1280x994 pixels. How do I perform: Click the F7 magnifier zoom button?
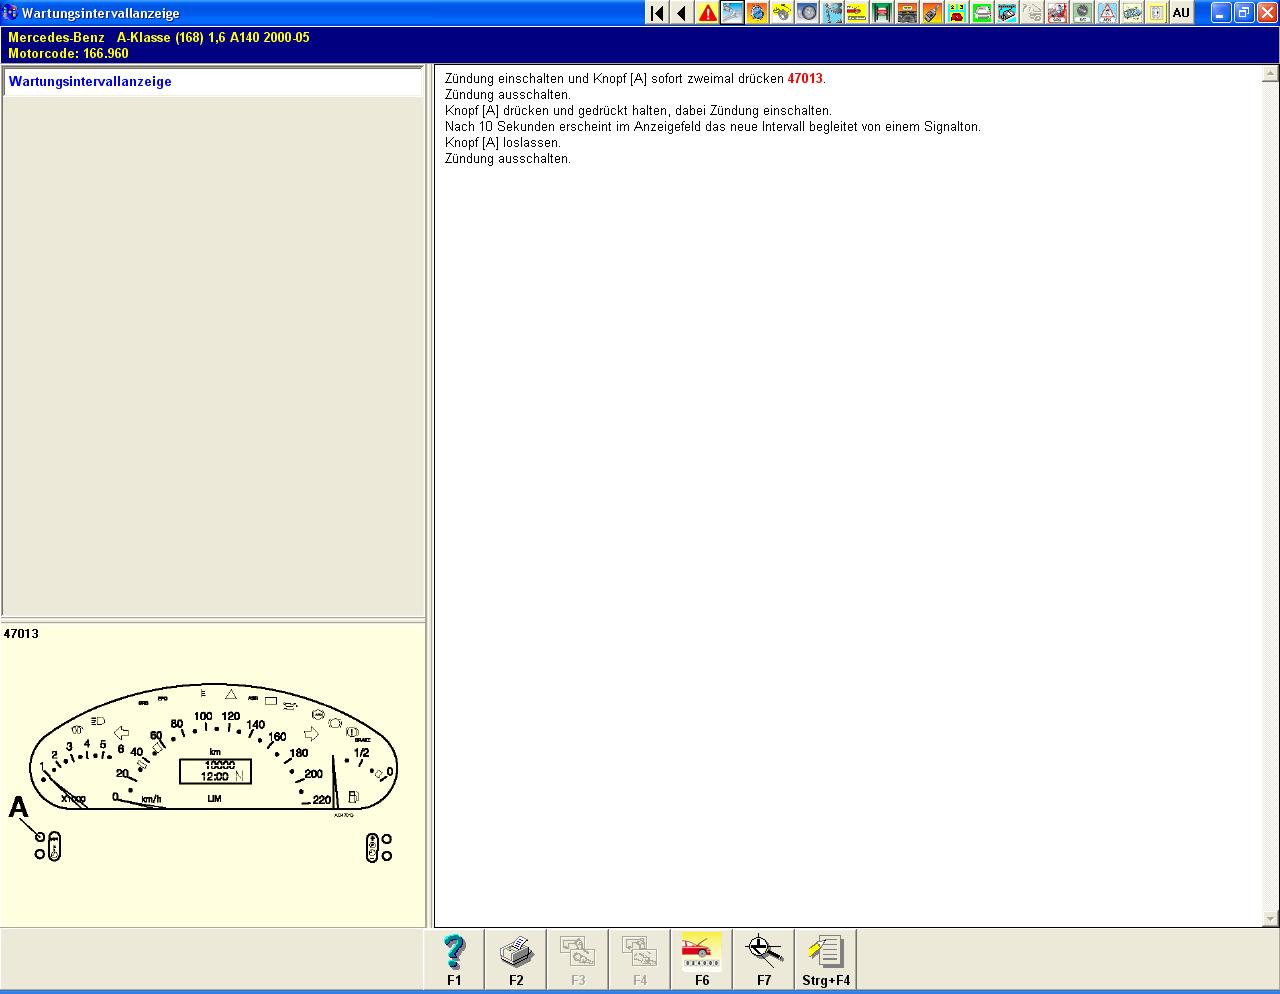764,959
